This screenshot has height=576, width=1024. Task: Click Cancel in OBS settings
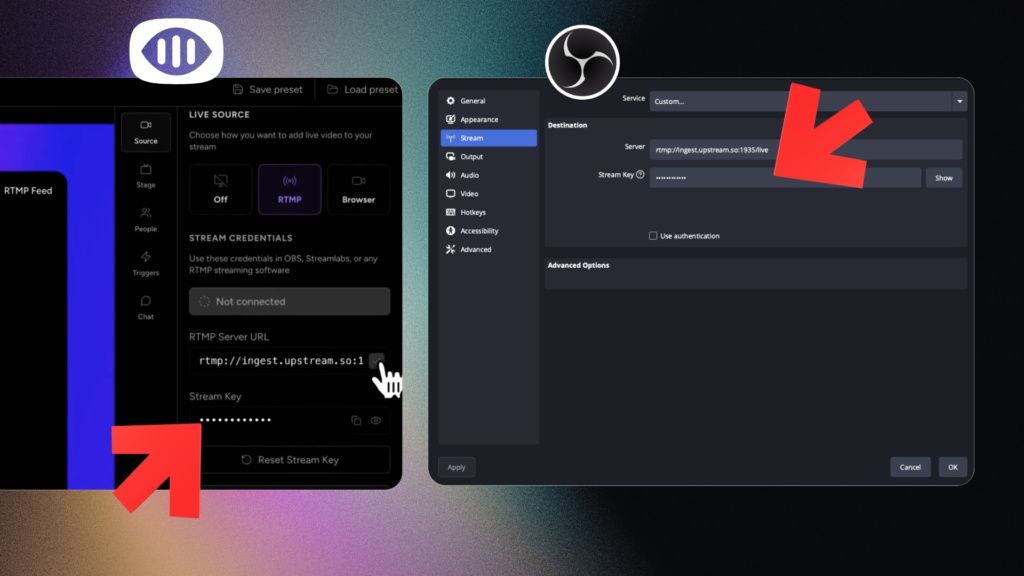pos(910,467)
